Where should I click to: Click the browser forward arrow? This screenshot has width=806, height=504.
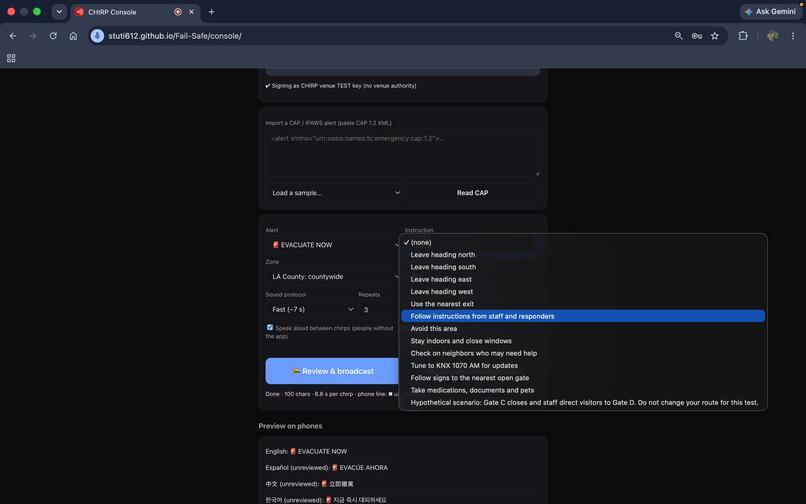(33, 36)
